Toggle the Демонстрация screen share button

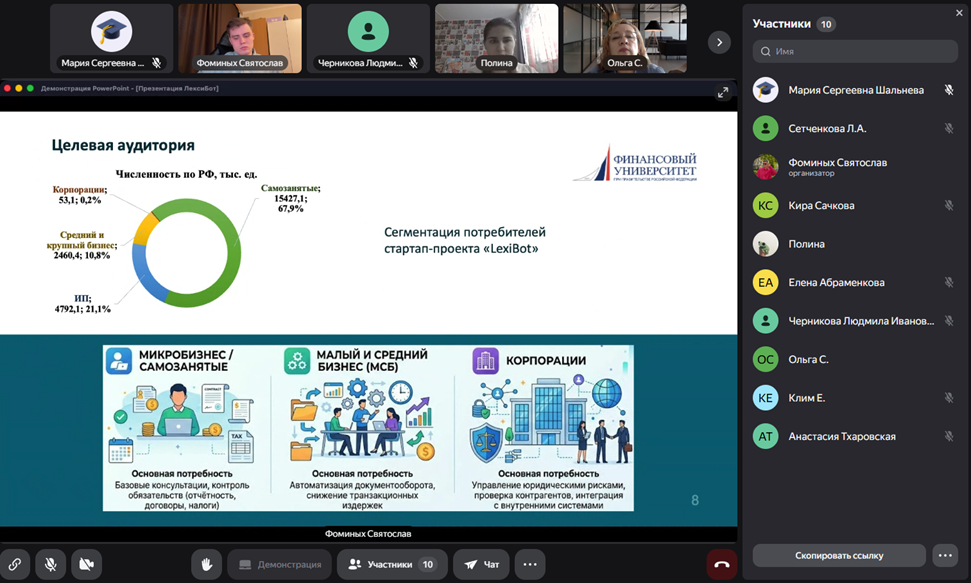click(280, 564)
